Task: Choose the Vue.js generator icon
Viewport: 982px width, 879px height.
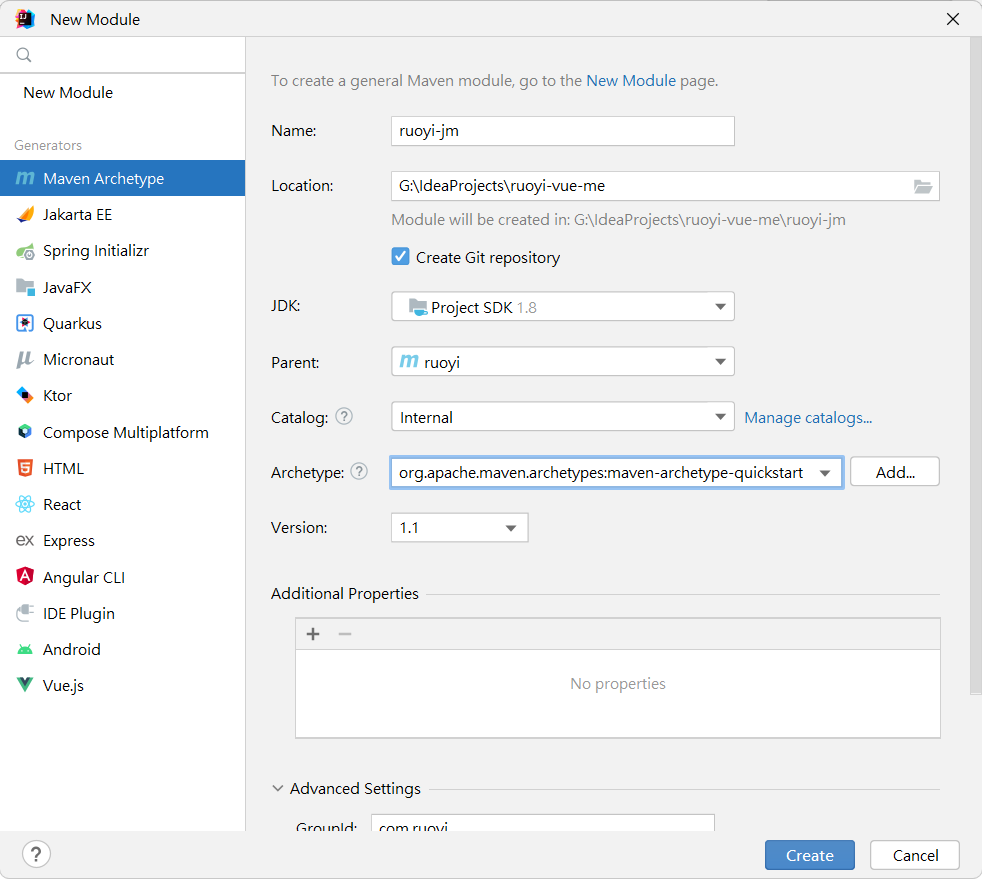Action: click(25, 686)
